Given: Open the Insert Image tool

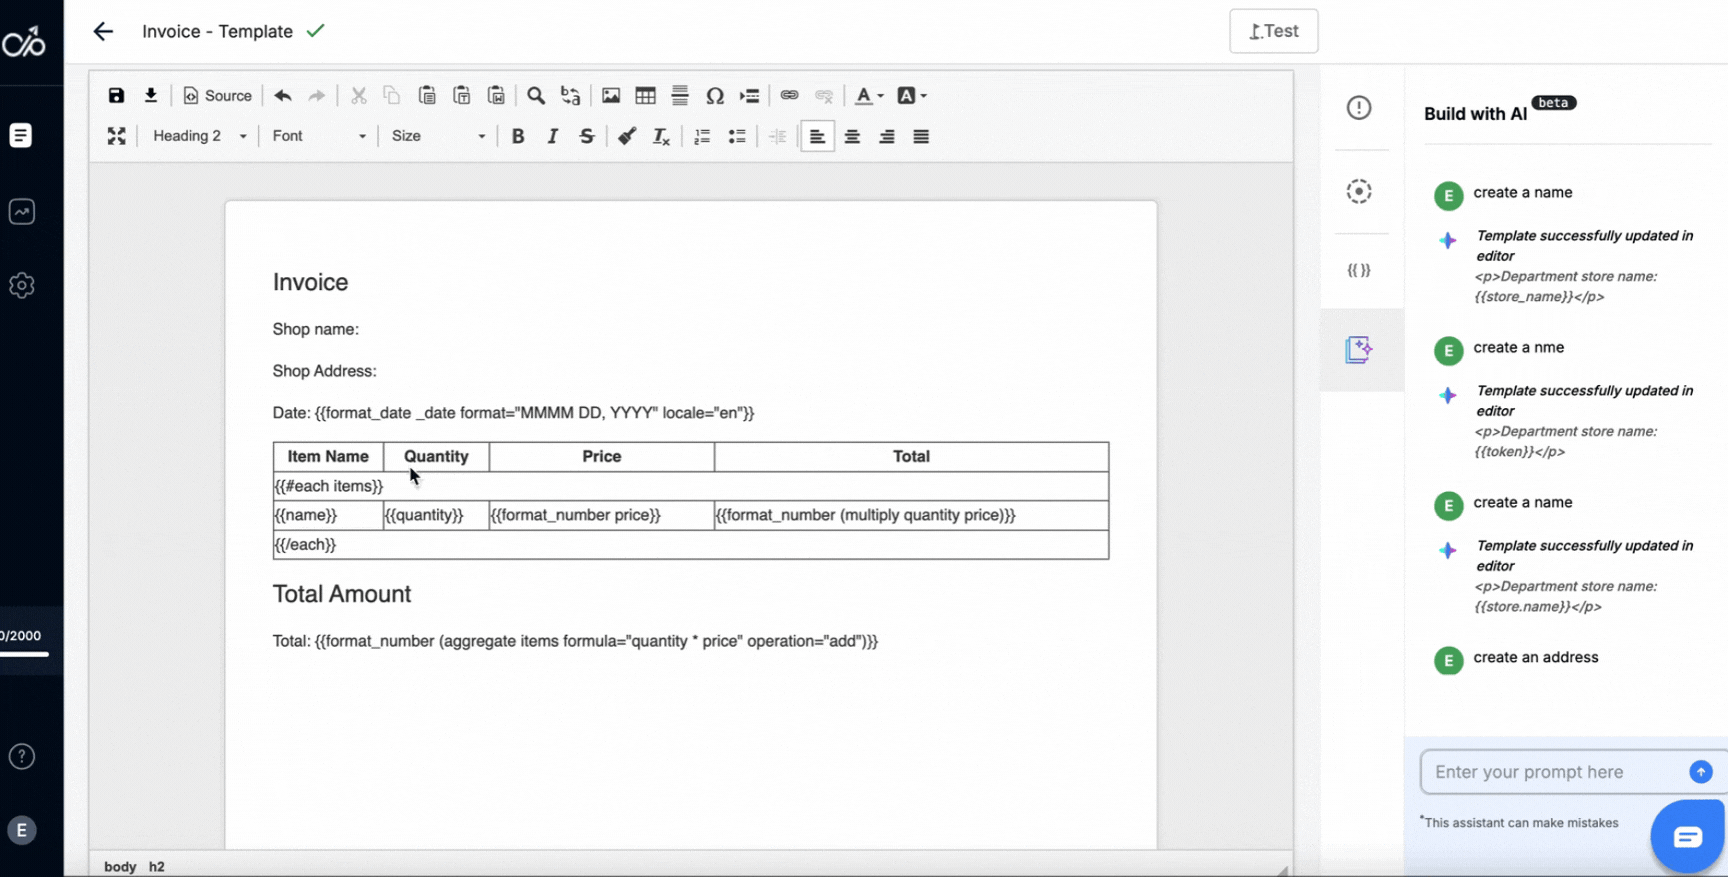Looking at the screenshot, I should [611, 96].
